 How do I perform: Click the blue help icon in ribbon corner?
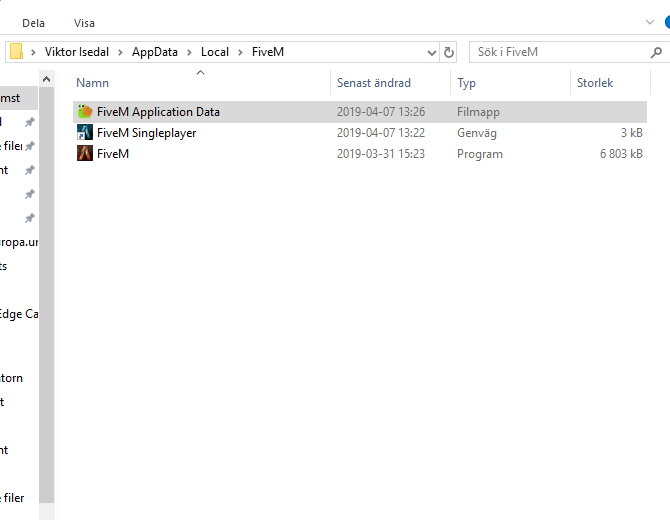pyautogui.click(x=667, y=22)
